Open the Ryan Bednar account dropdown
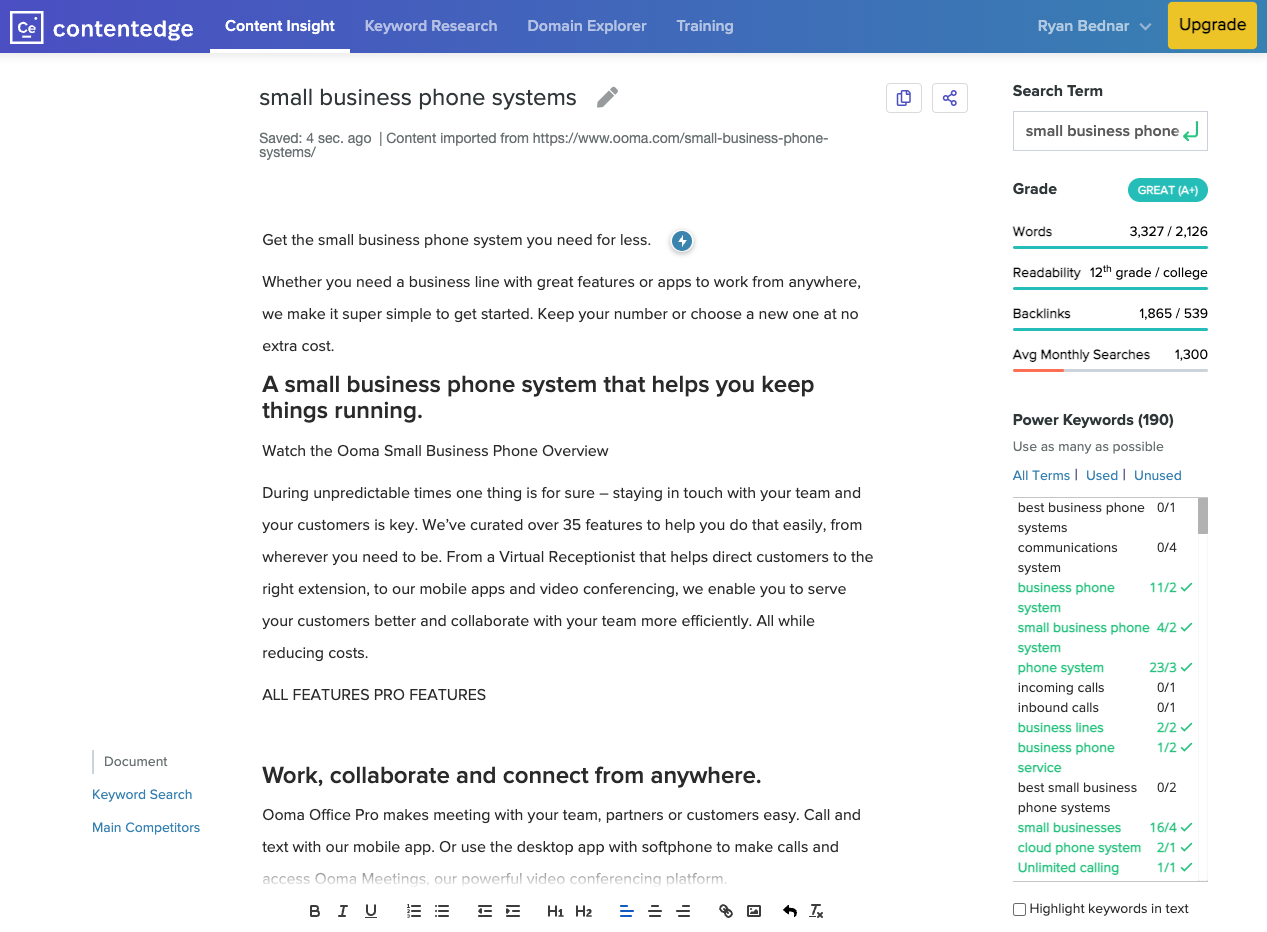 [x=1094, y=26]
